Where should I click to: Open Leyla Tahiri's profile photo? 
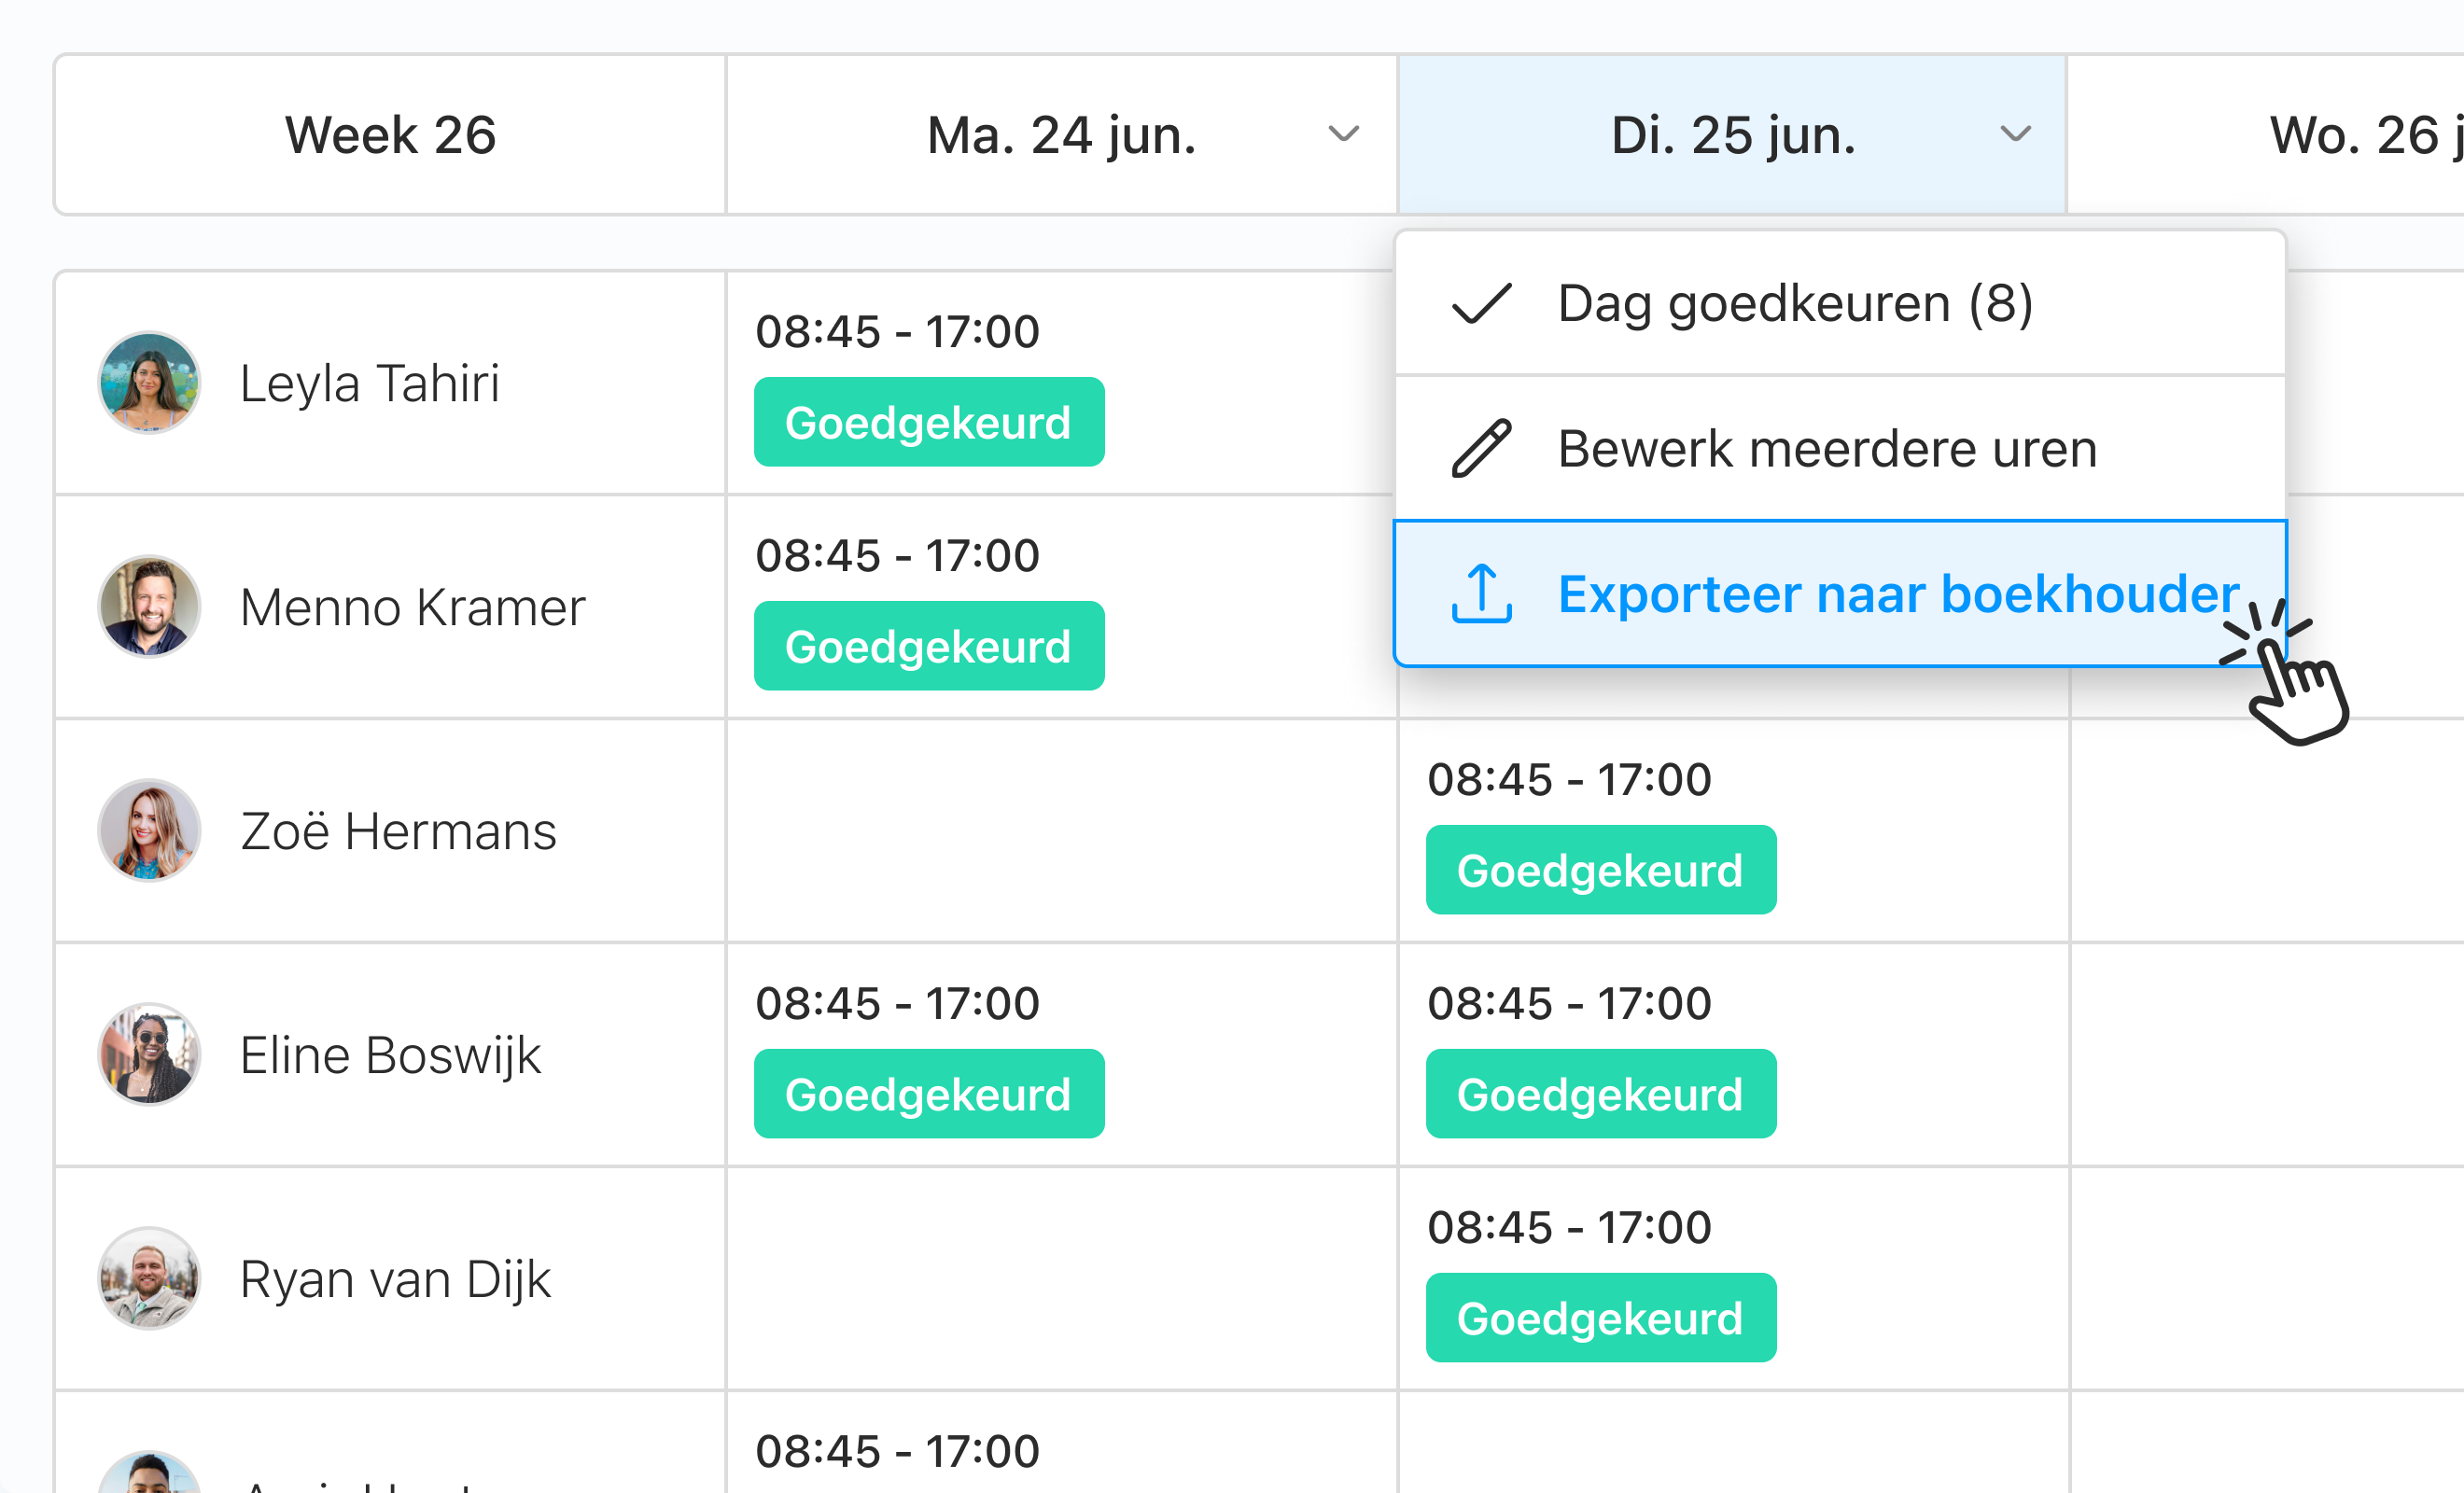148,383
